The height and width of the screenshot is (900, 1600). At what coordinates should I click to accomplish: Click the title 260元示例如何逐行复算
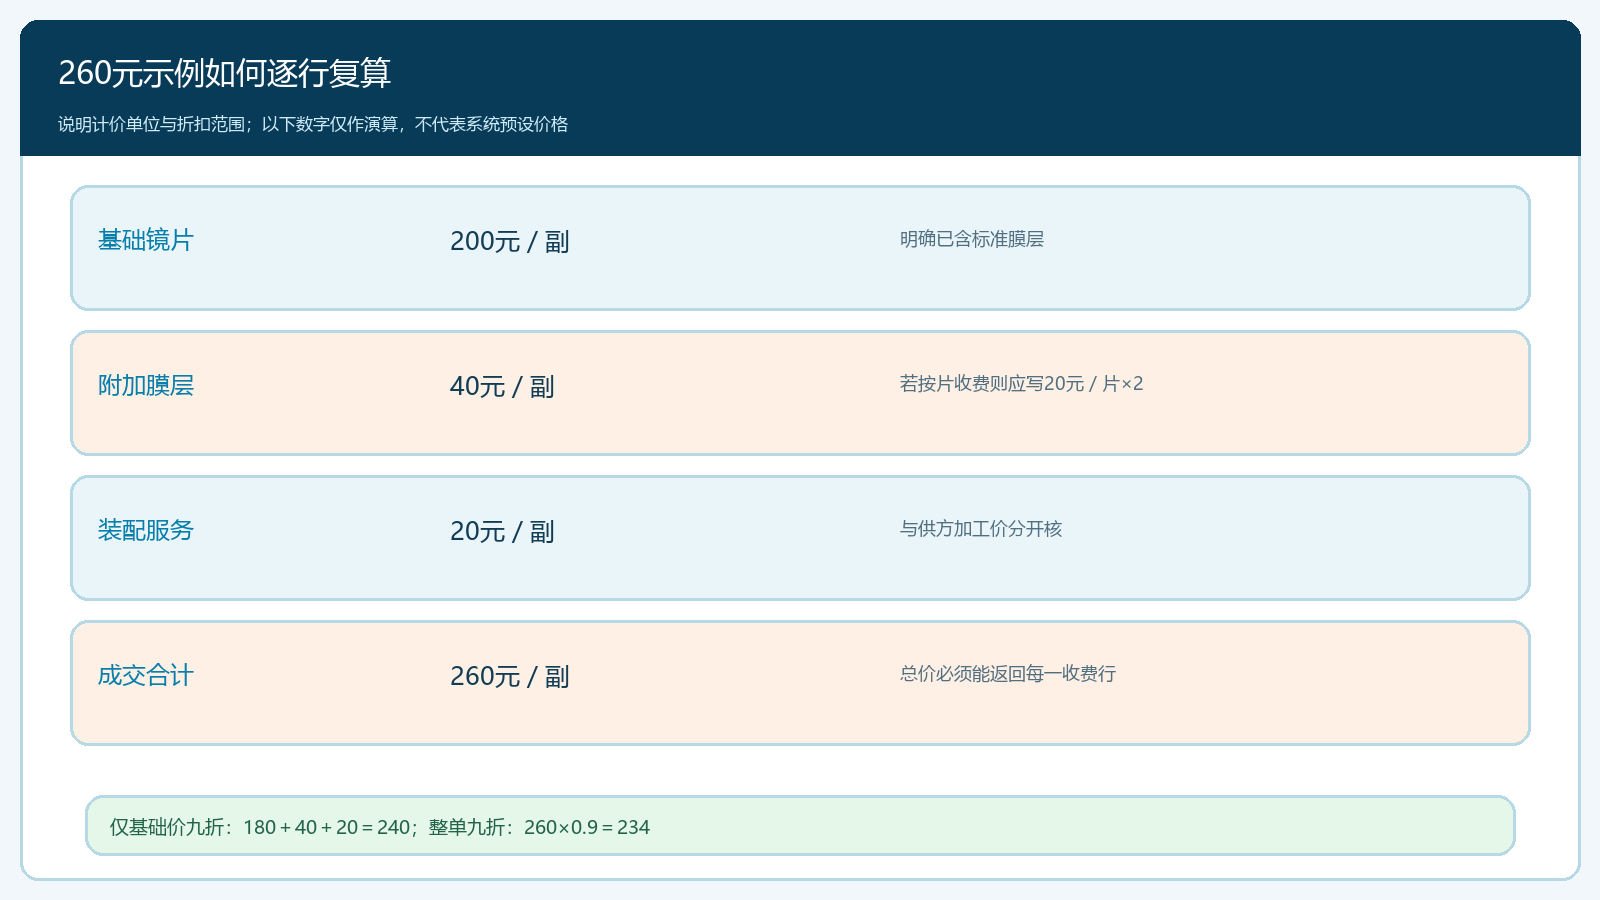click(x=224, y=73)
